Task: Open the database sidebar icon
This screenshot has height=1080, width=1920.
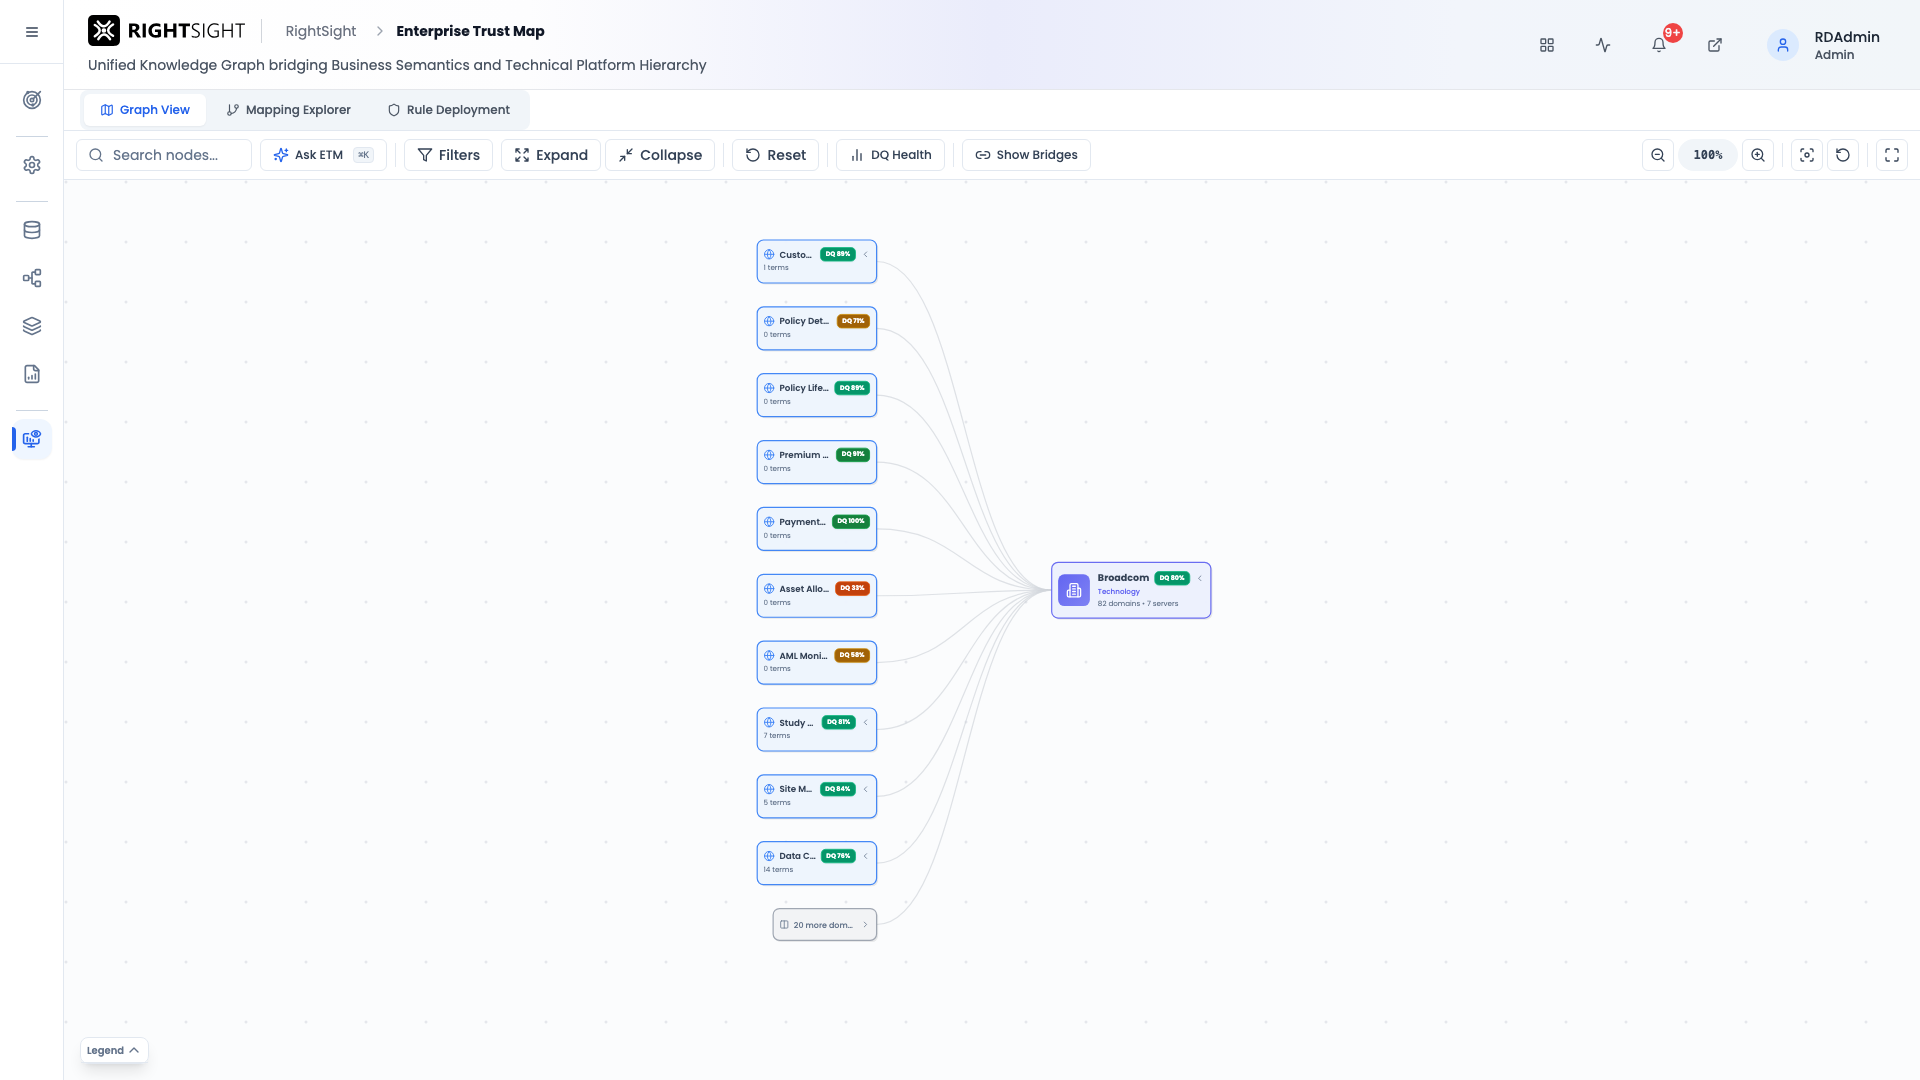Action: click(x=32, y=230)
